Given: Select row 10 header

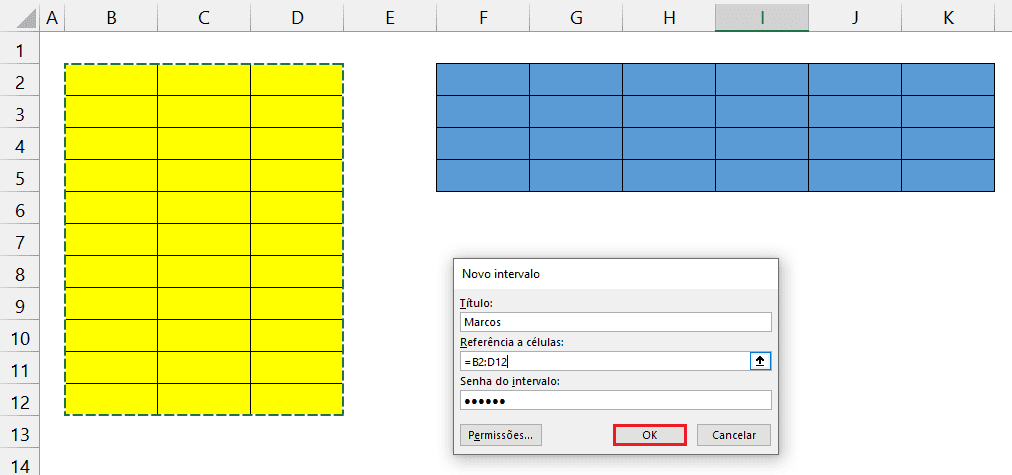Looking at the screenshot, I should pyautogui.click(x=20, y=338).
